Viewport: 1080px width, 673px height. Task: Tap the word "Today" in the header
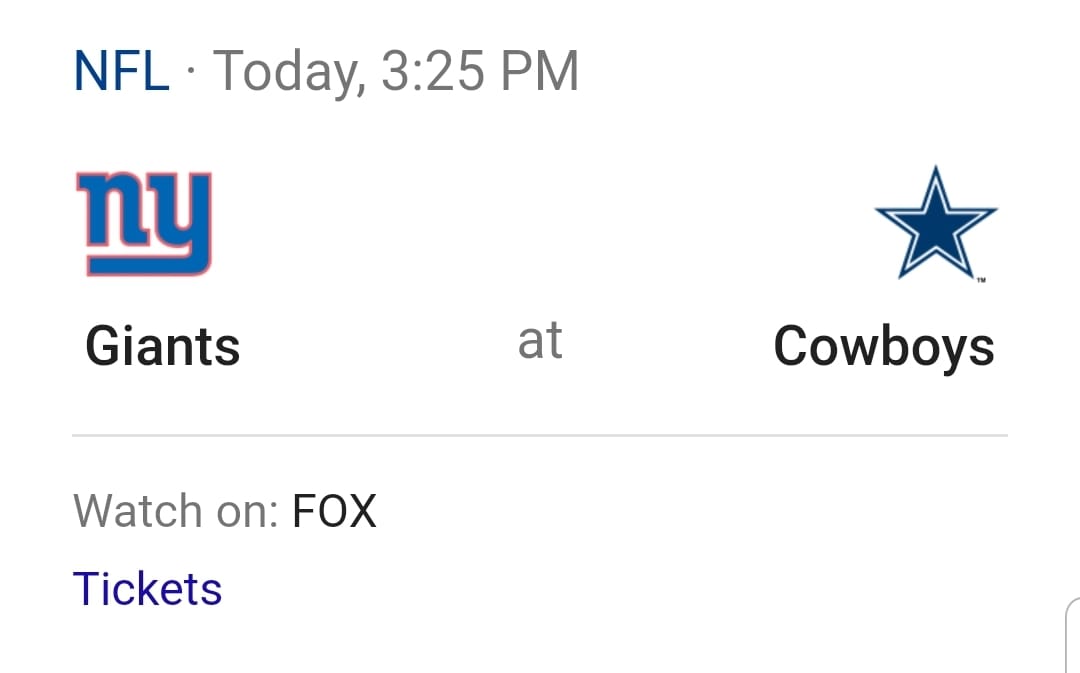(x=285, y=72)
